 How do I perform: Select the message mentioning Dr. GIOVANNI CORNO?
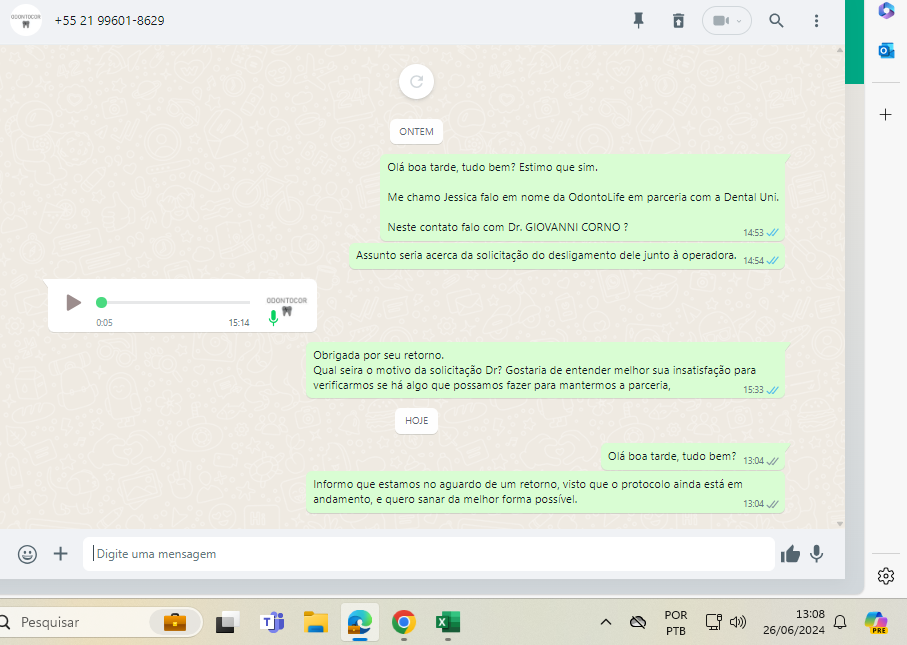pyautogui.click(x=582, y=197)
